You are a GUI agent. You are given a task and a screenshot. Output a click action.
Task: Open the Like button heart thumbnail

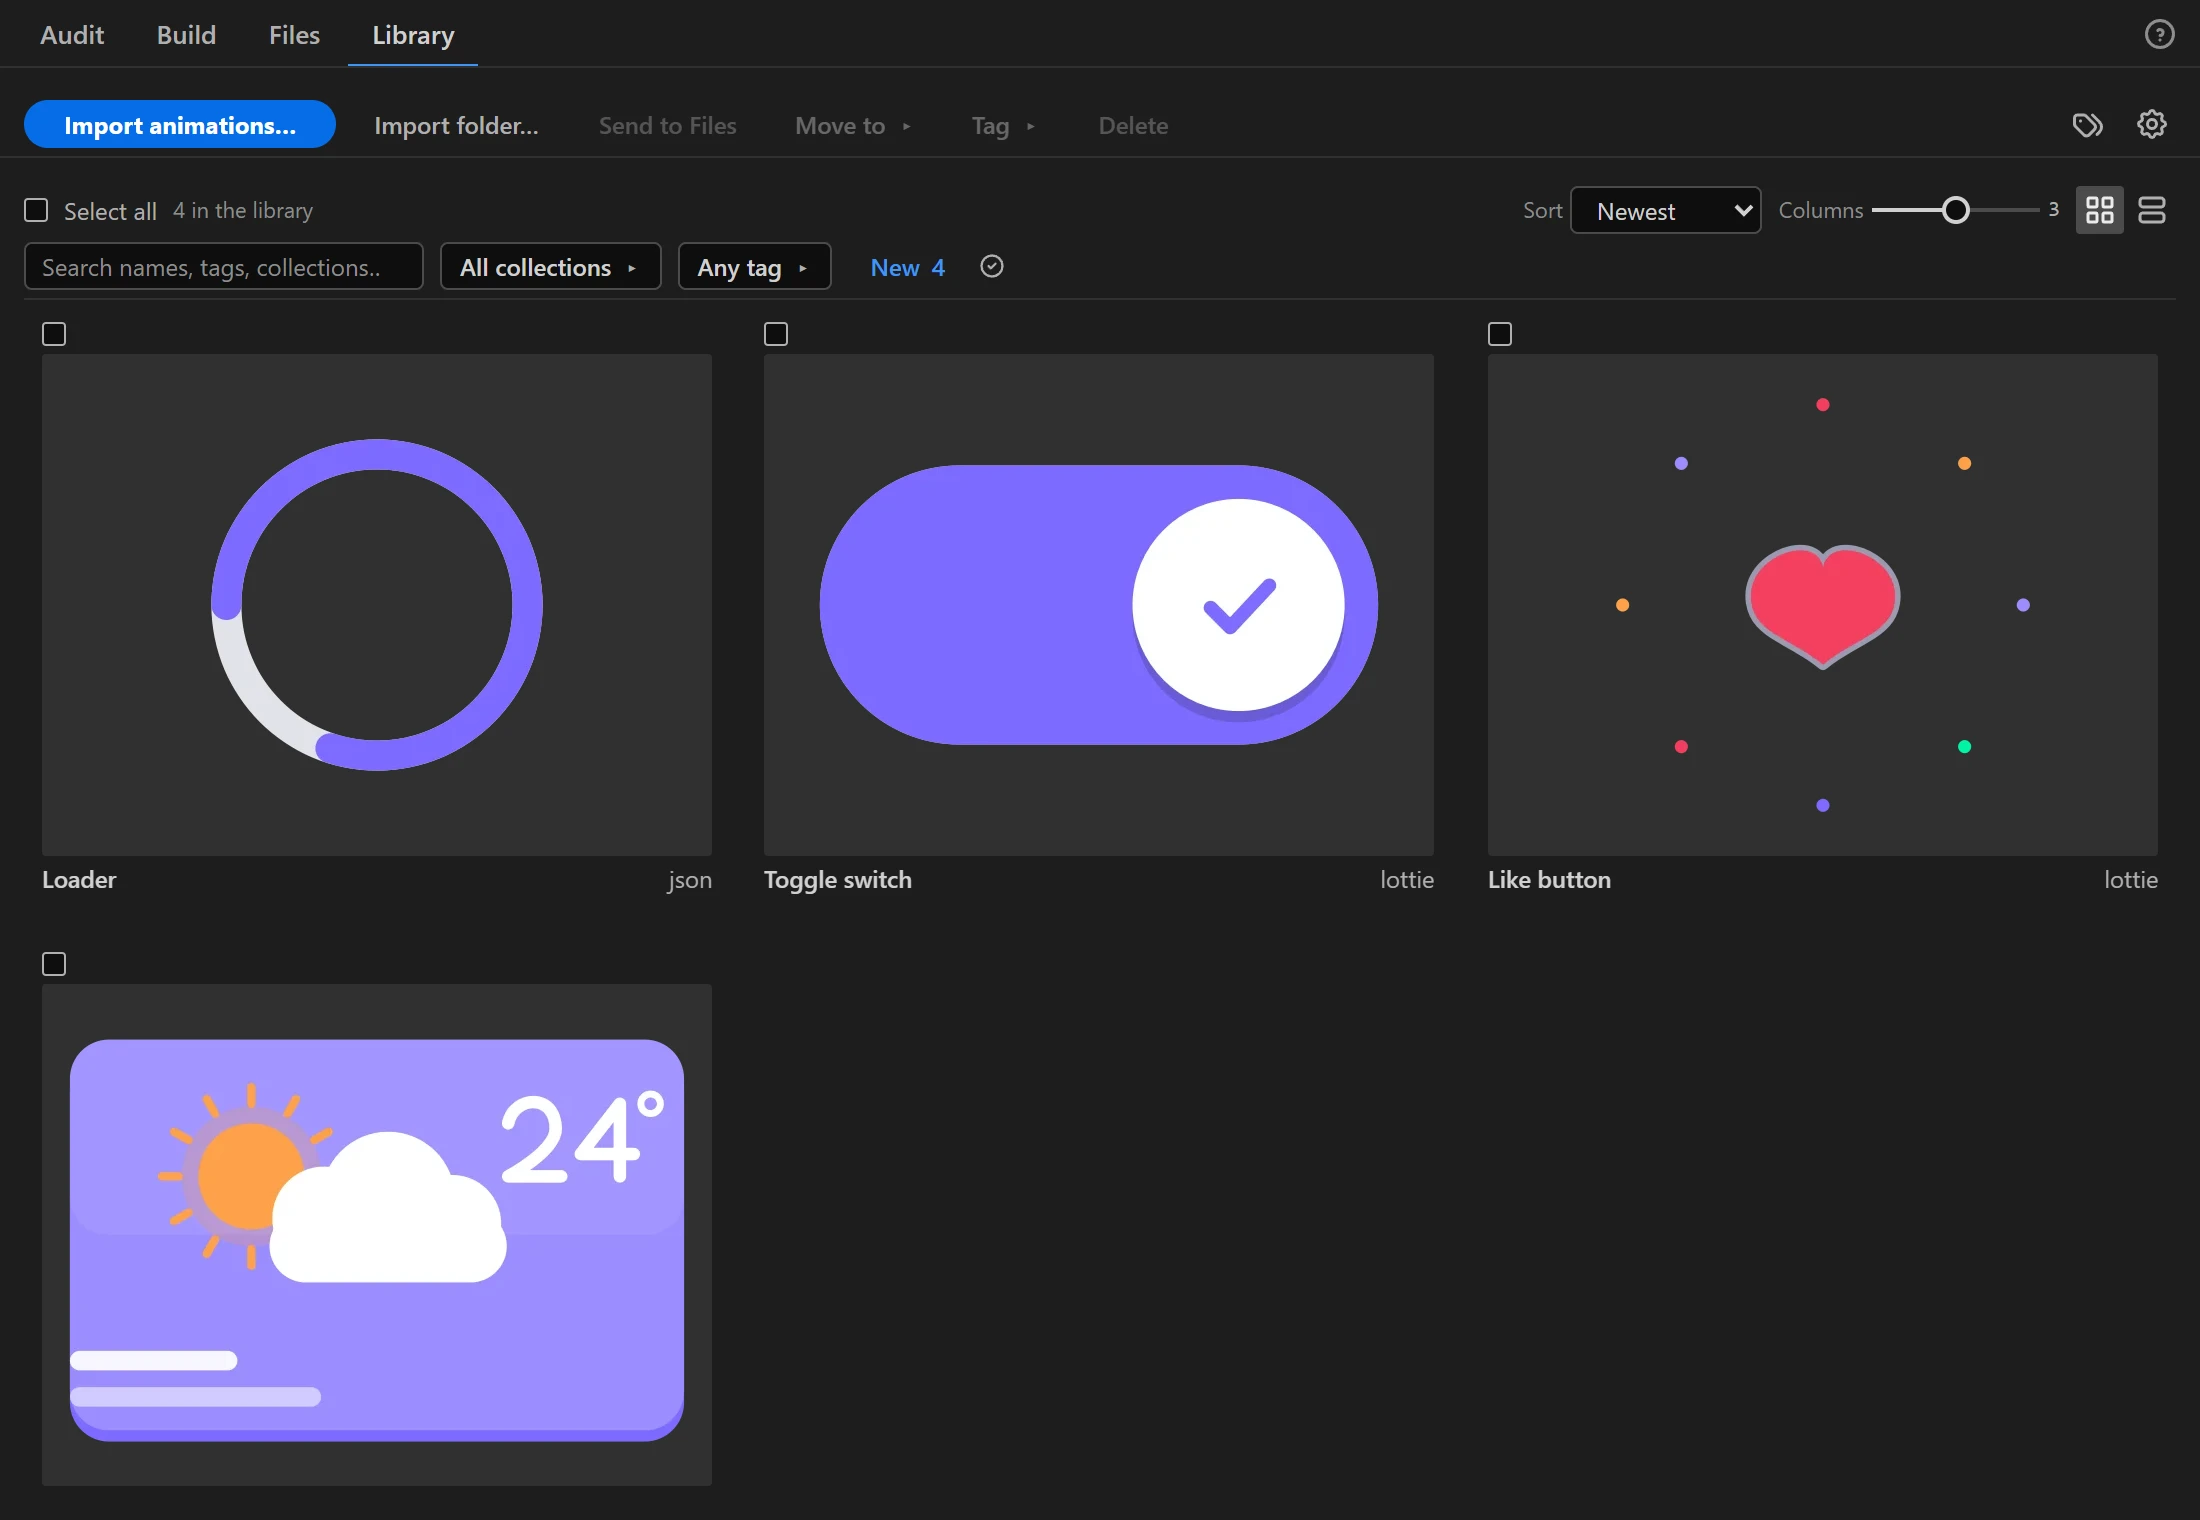1823,604
